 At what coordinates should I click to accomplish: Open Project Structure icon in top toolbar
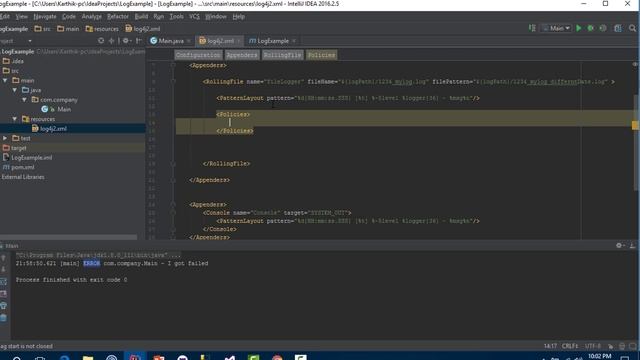[618, 28]
